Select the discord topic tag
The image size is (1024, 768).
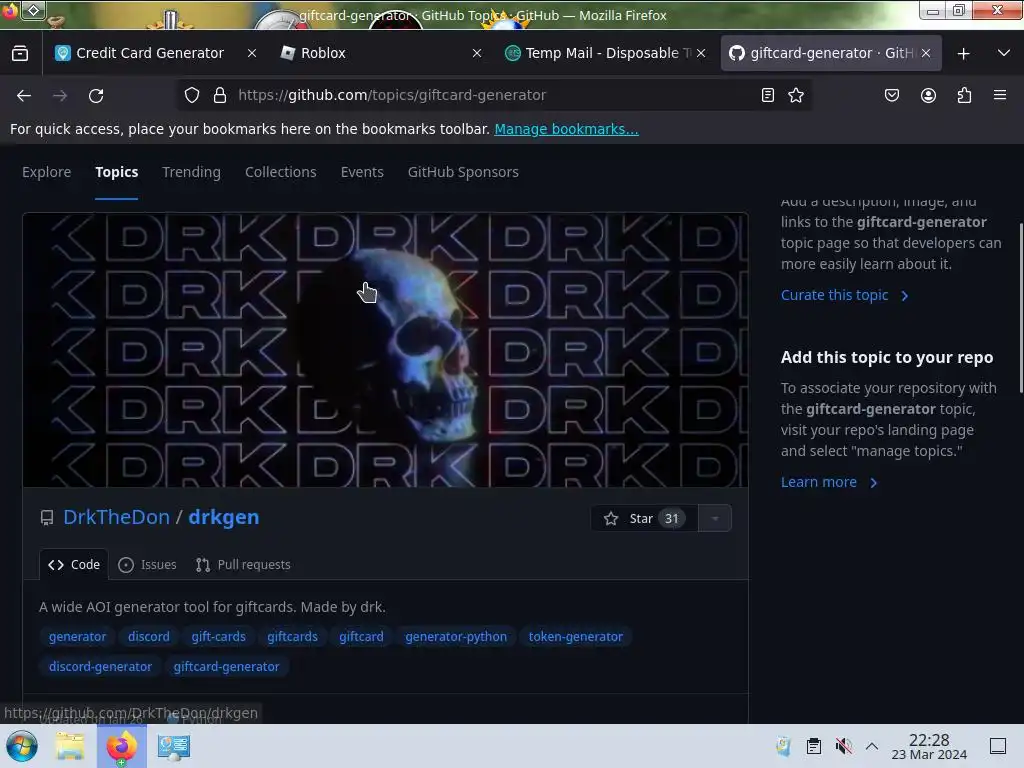point(148,637)
